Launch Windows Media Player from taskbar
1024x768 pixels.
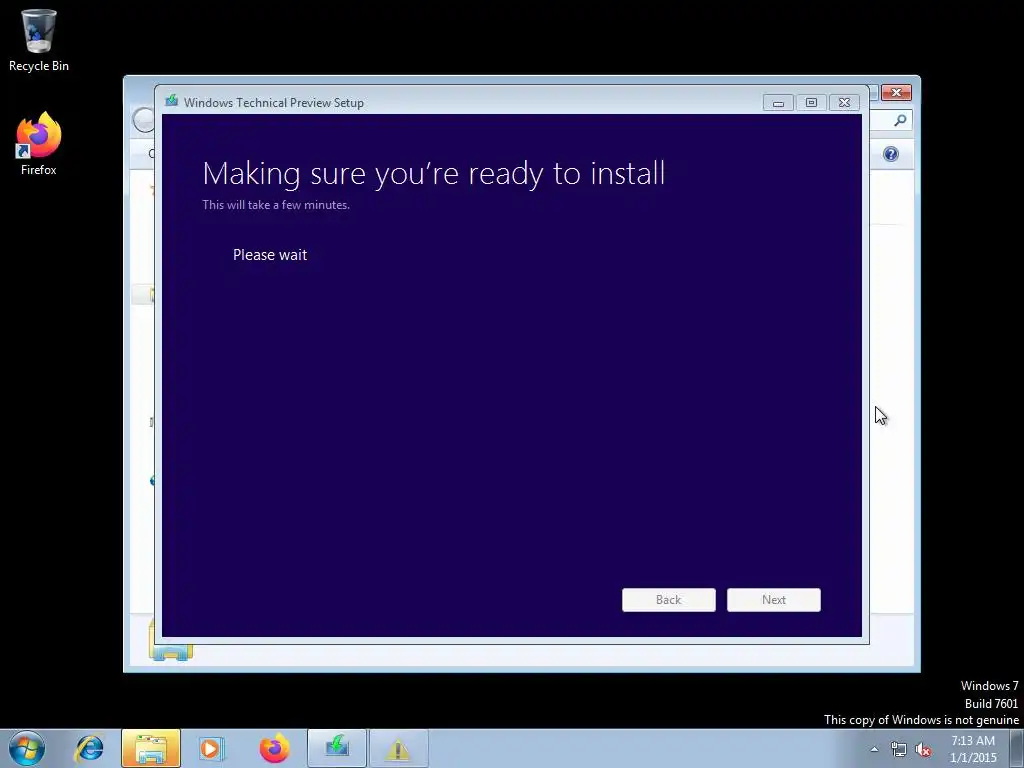click(211, 748)
